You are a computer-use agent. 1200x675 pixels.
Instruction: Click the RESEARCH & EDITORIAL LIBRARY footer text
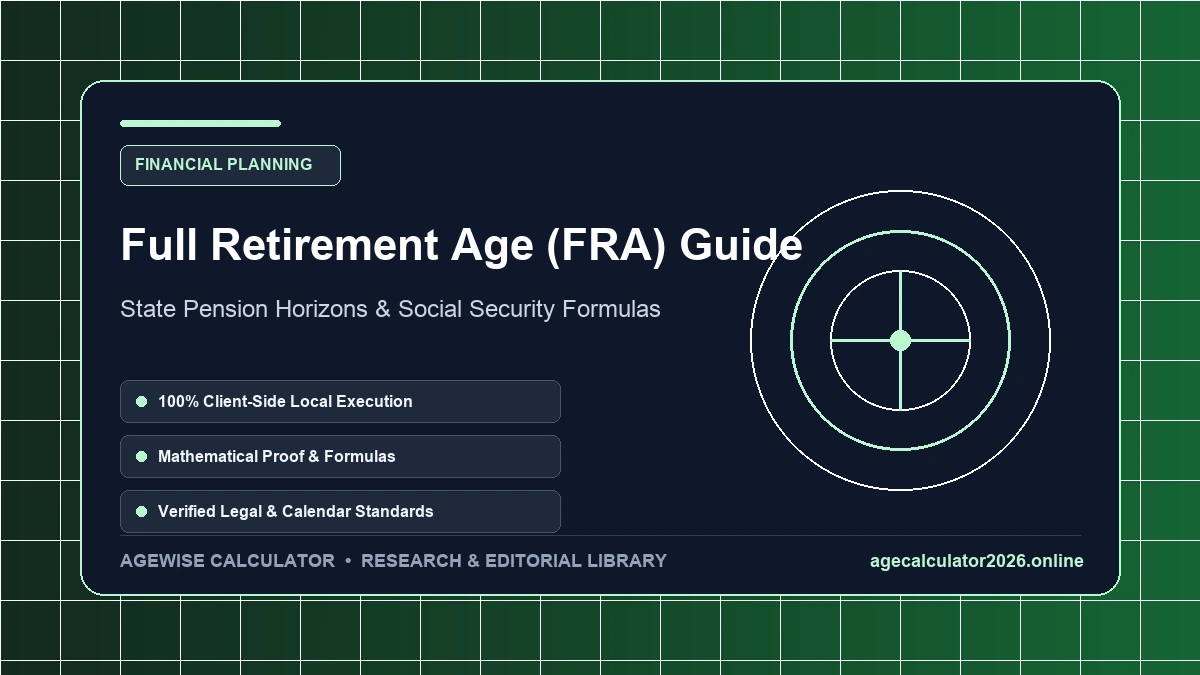(x=513, y=561)
